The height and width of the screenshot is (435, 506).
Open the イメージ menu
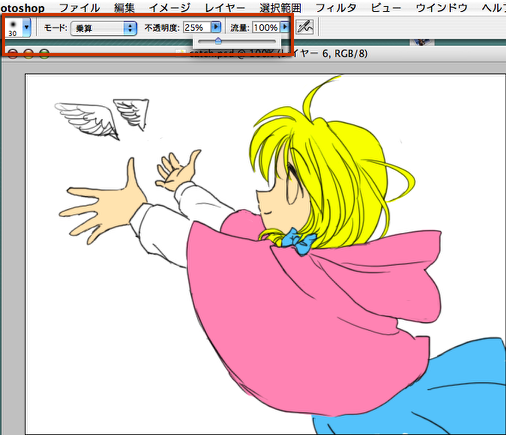point(169,7)
